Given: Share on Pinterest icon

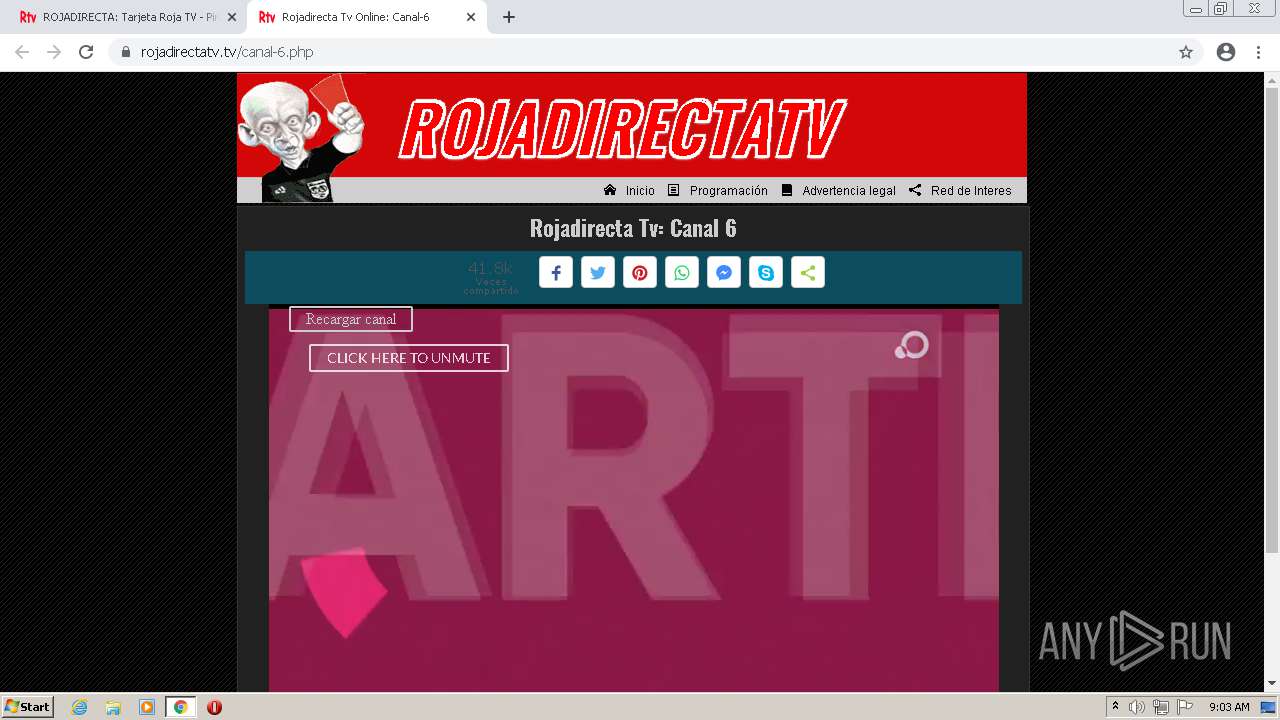Looking at the screenshot, I should click(640, 273).
